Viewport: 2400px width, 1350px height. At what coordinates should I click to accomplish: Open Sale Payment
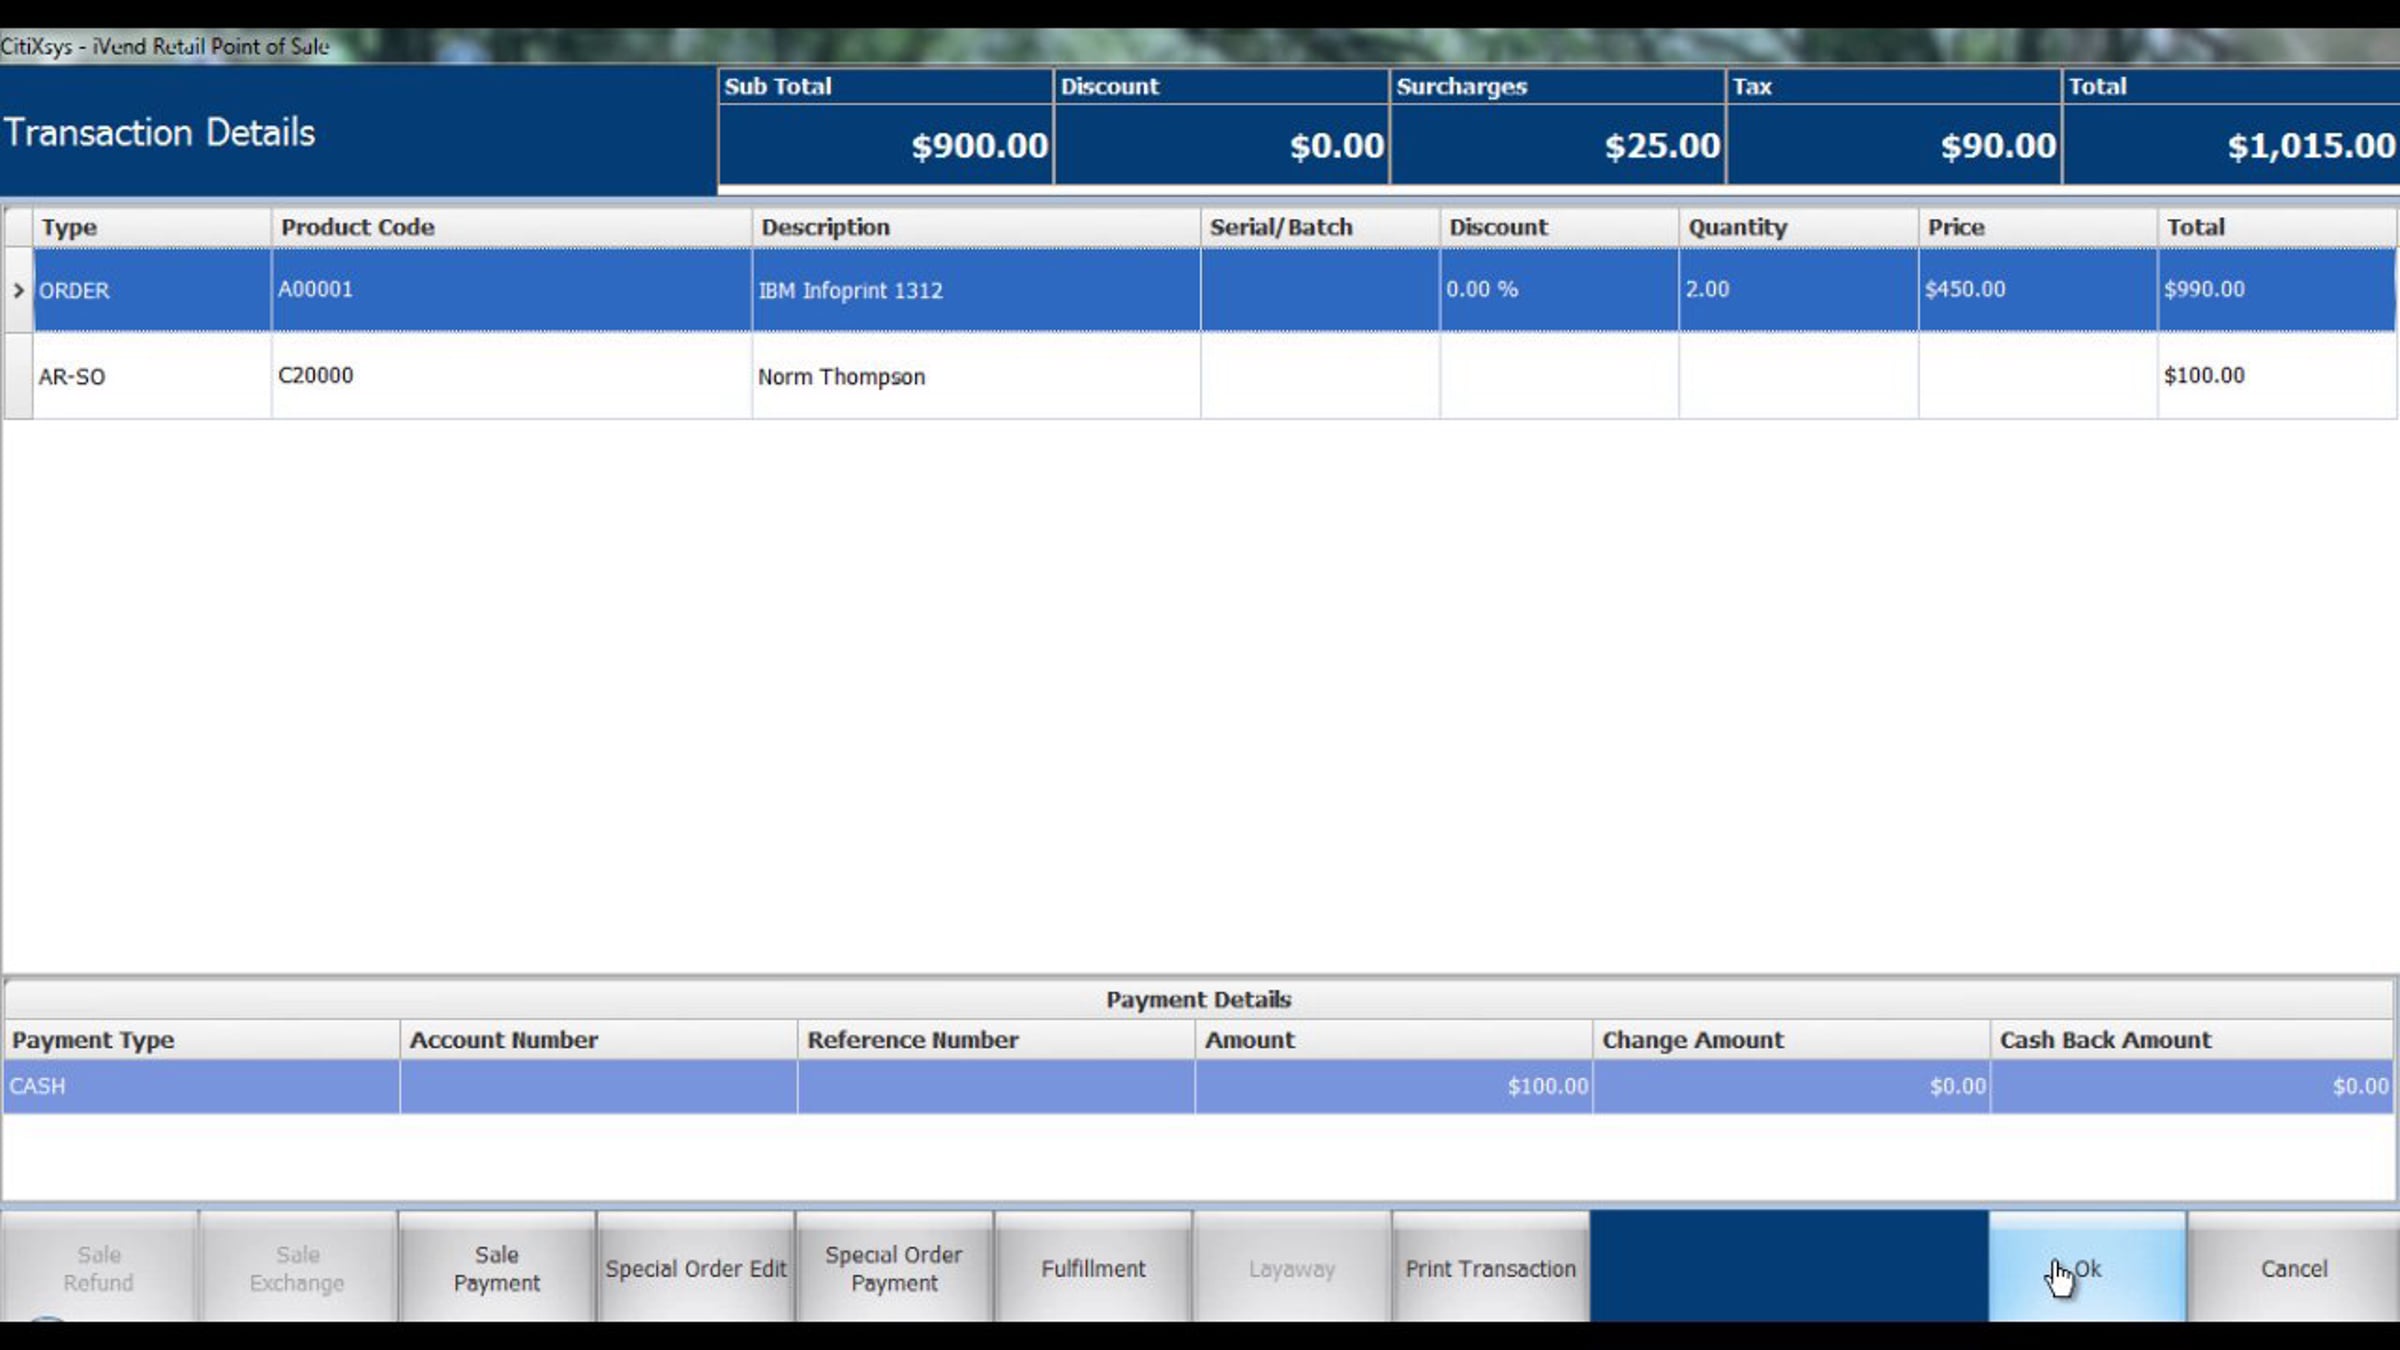[496, 1268]
